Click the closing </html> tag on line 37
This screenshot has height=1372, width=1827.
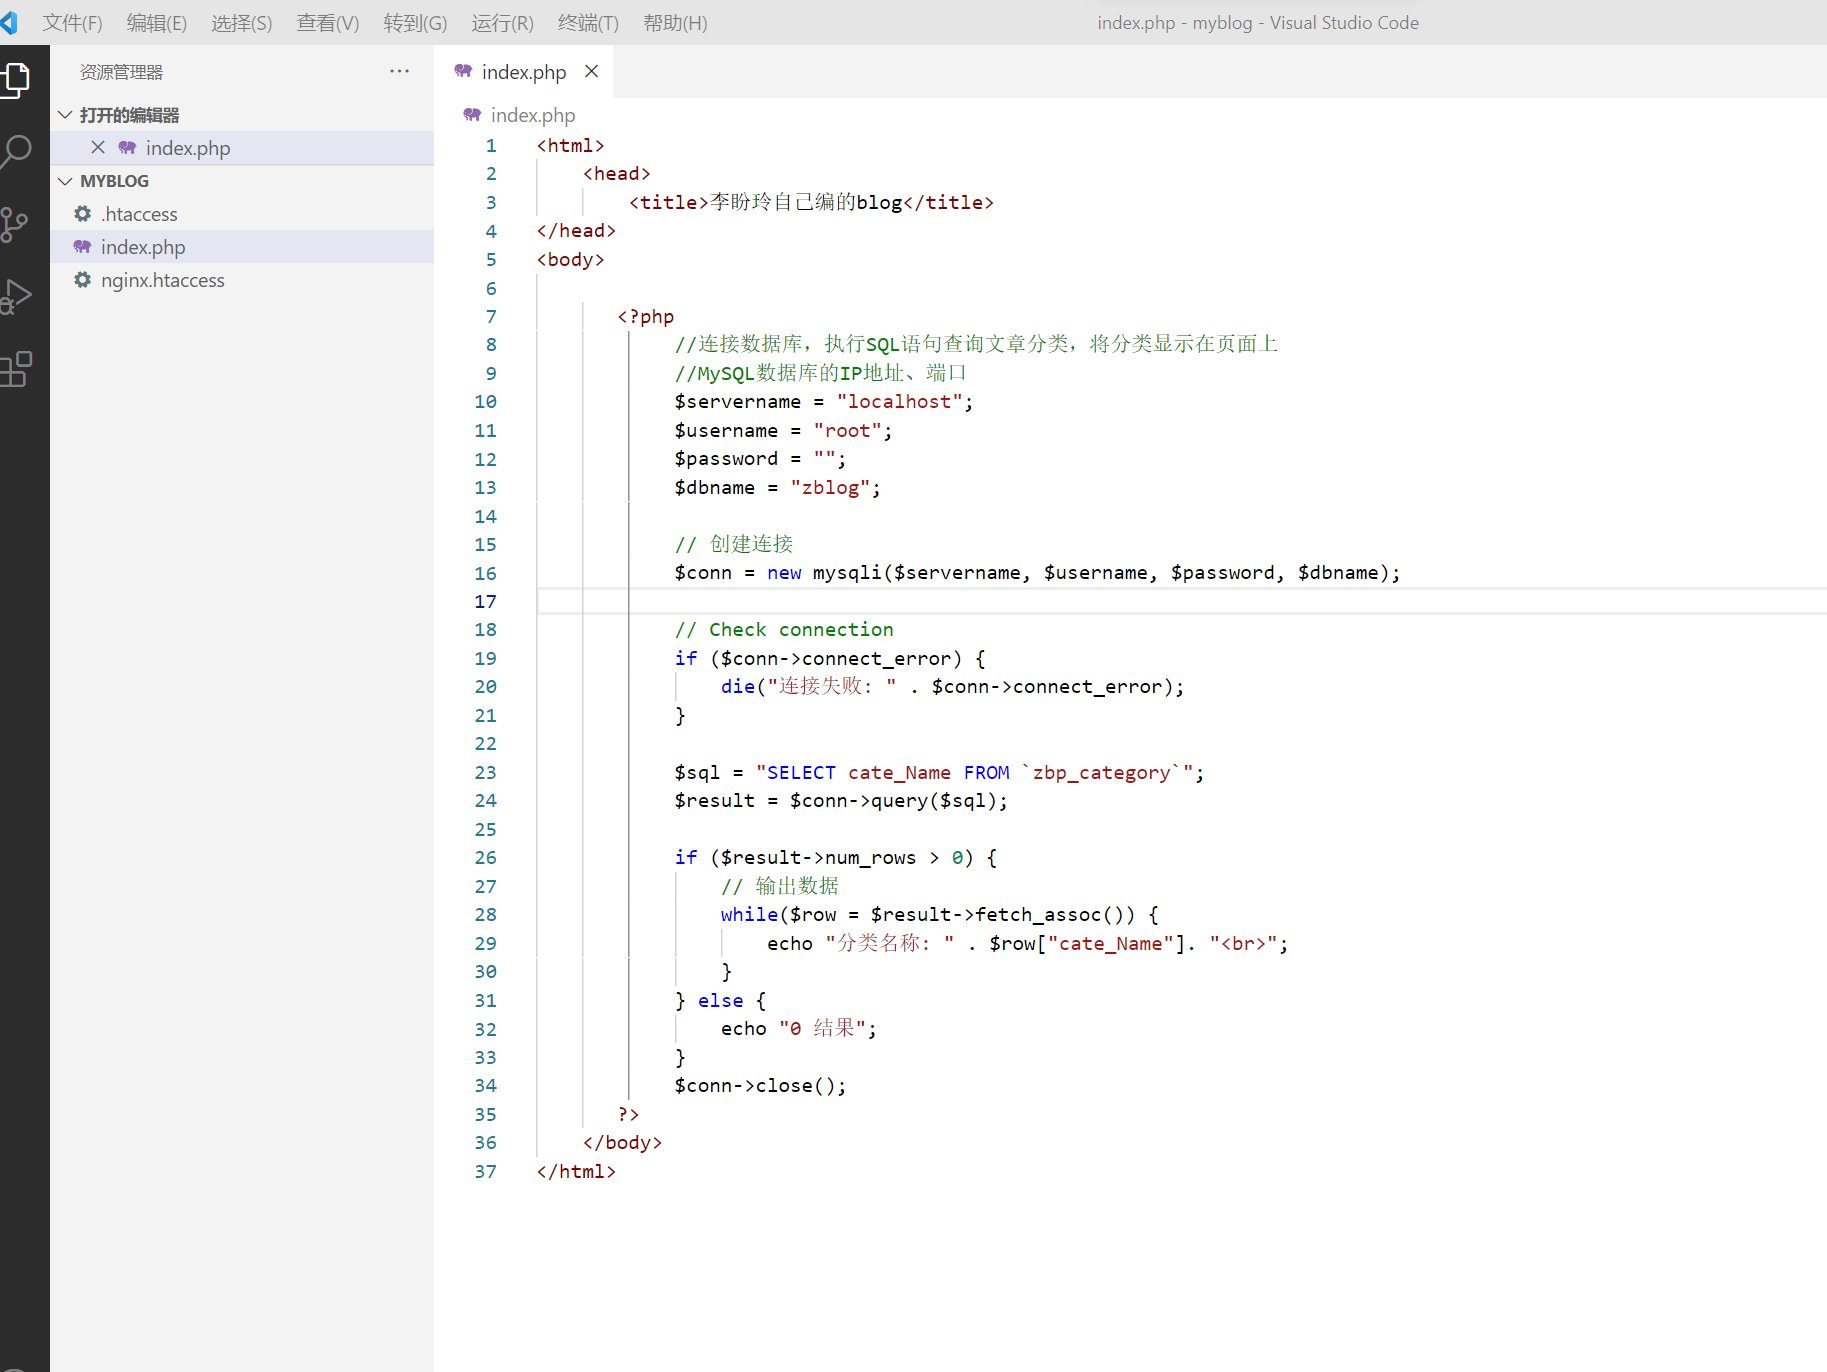[576, 1171]
